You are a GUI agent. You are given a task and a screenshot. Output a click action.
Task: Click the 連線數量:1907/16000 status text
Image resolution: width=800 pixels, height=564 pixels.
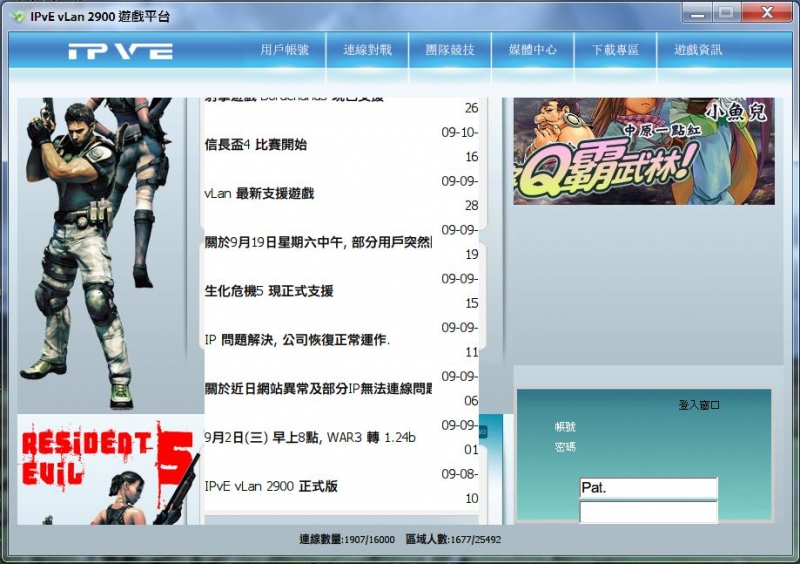(347, 540)
